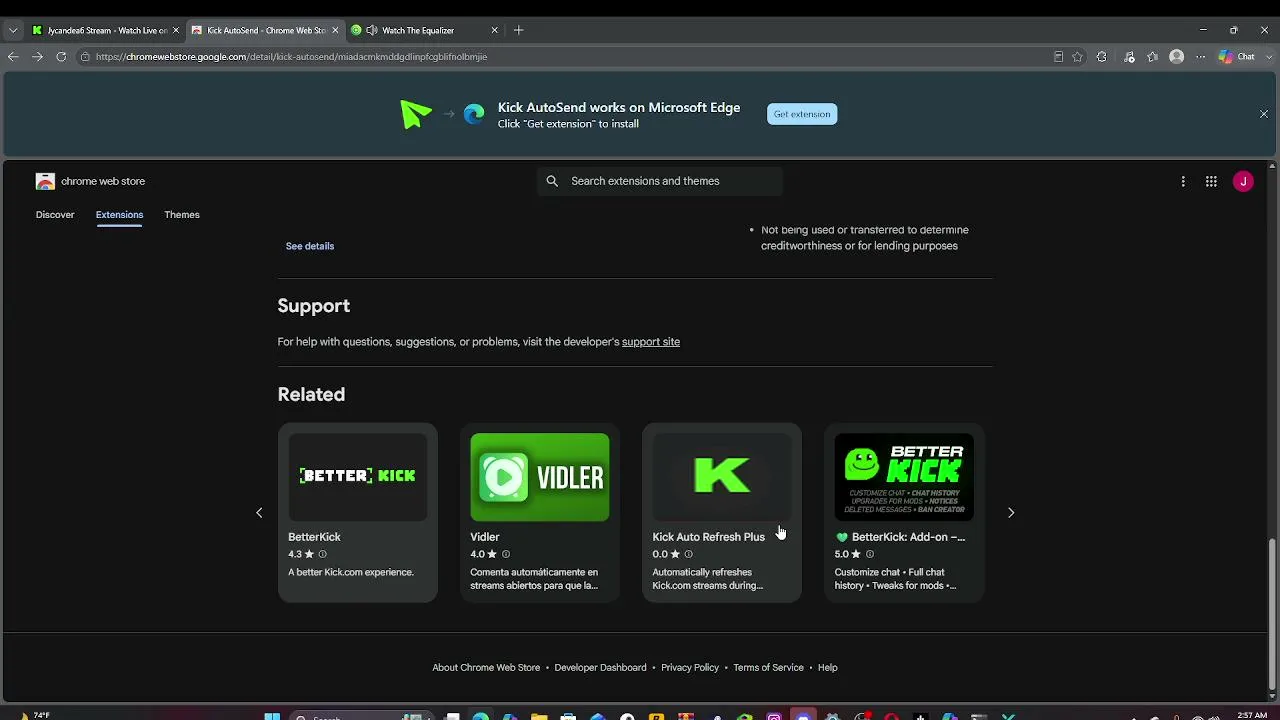1280x720 pixels.
Task: Click the page vertical scrollbar thumb
Action: [x=1272, y=614]
